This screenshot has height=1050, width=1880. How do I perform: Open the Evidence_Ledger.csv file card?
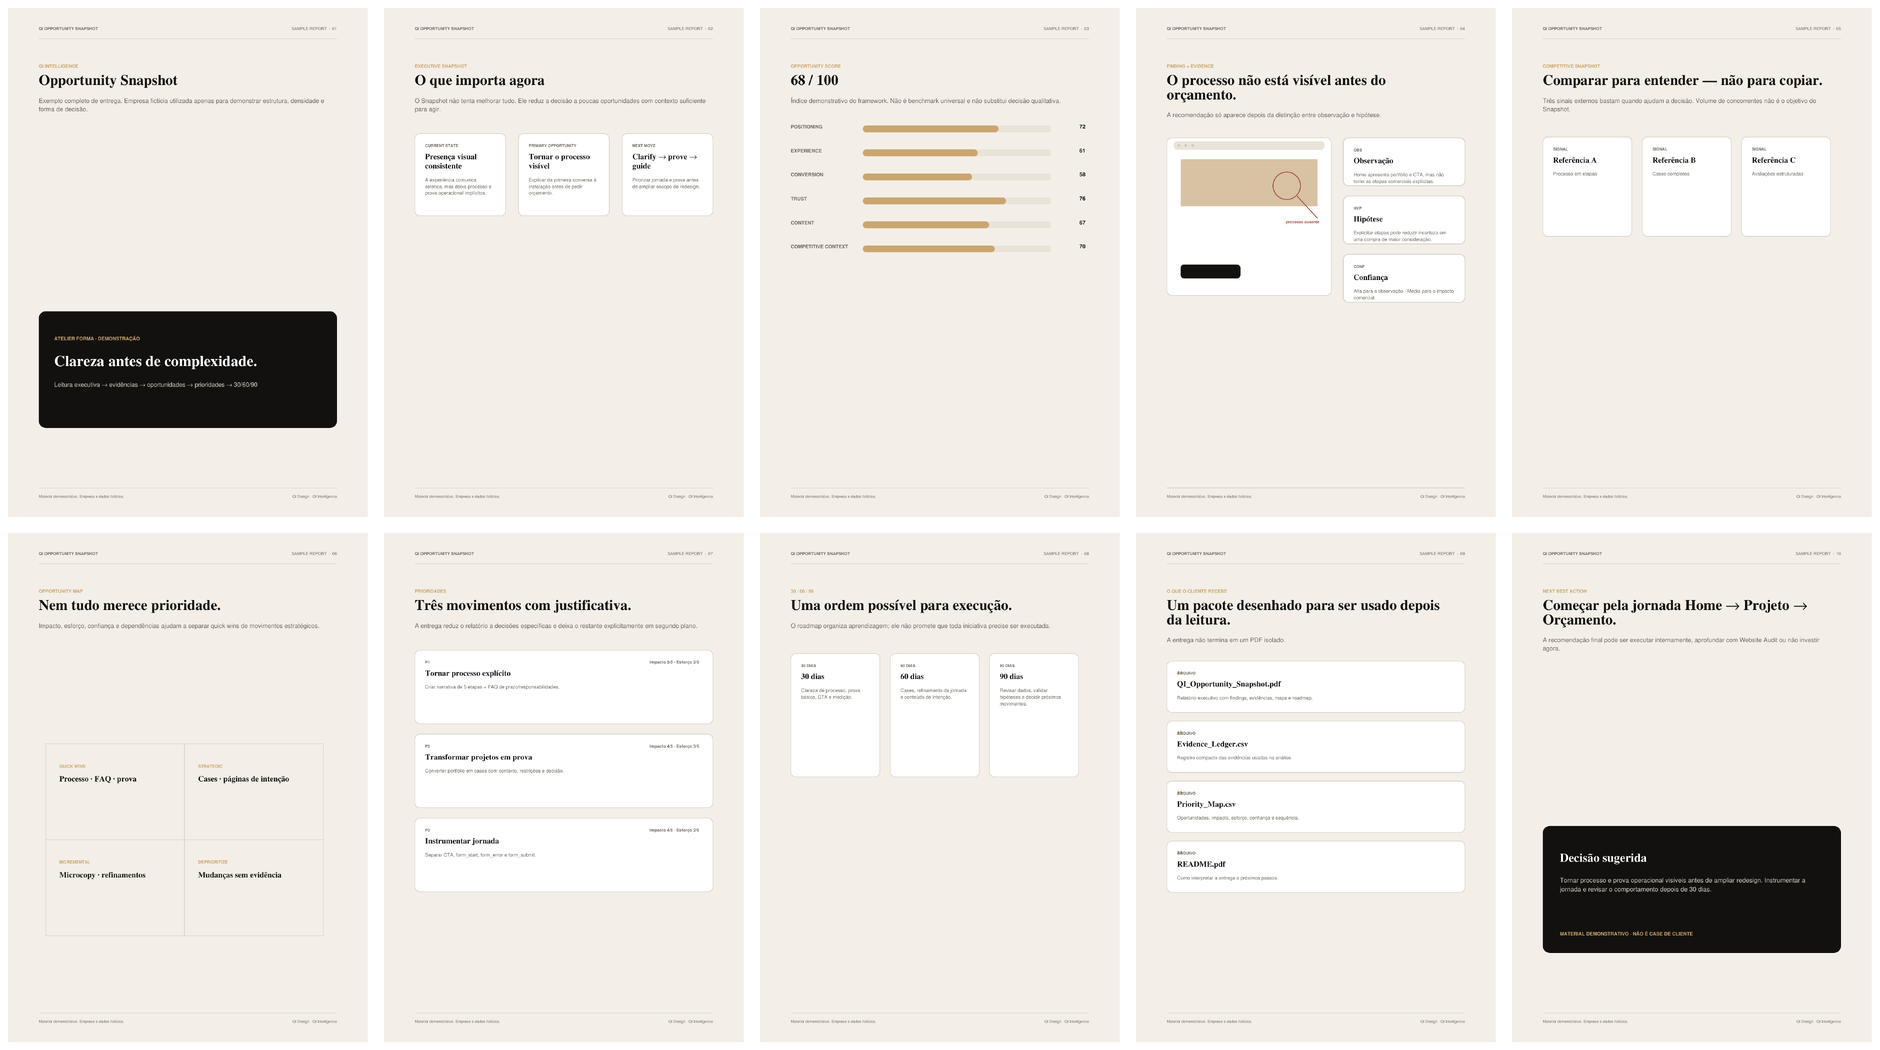click(x=1315, y=746)
